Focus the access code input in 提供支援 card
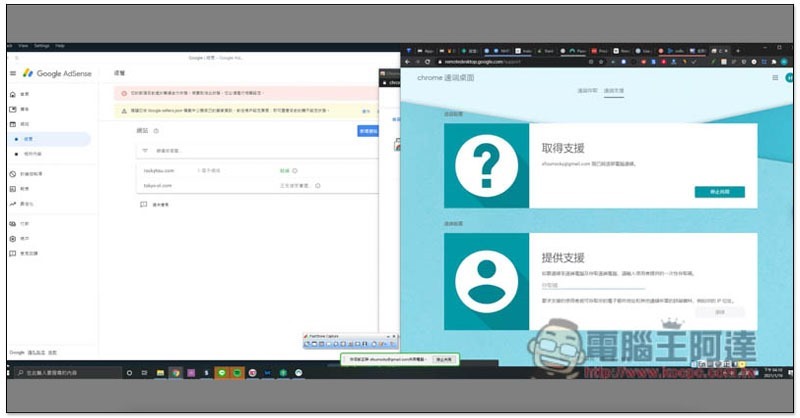 pyautogui.click(x=593, y=285)
